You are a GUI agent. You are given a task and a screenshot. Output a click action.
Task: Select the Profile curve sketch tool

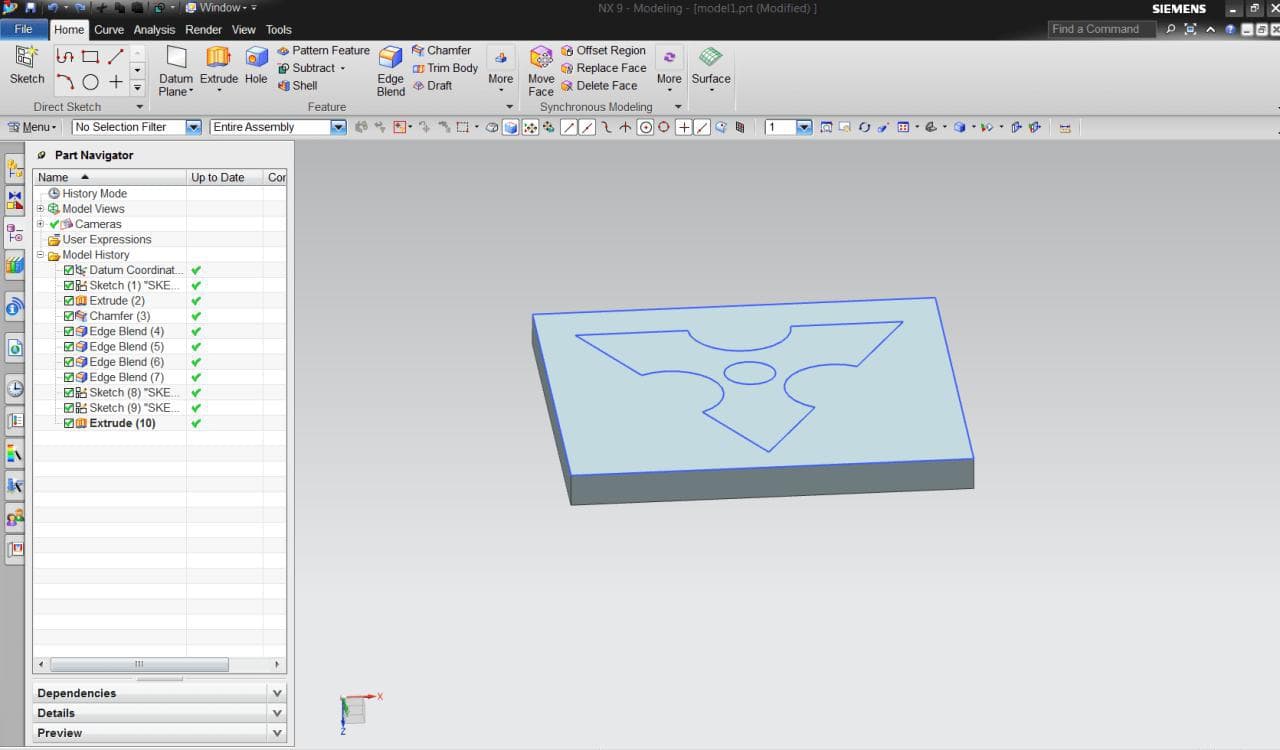(65, 57)
